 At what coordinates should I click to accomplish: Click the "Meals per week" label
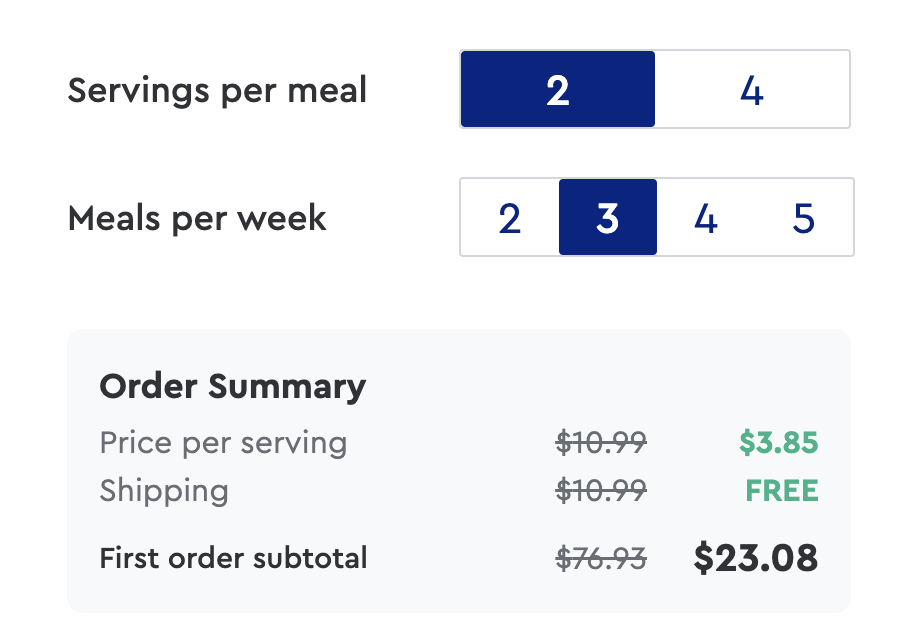(x=197, y=218)
